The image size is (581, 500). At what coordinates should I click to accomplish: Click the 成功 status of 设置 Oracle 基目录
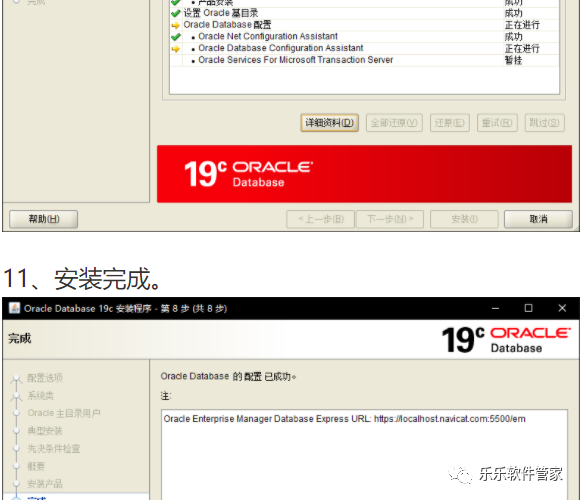[514, 13]
